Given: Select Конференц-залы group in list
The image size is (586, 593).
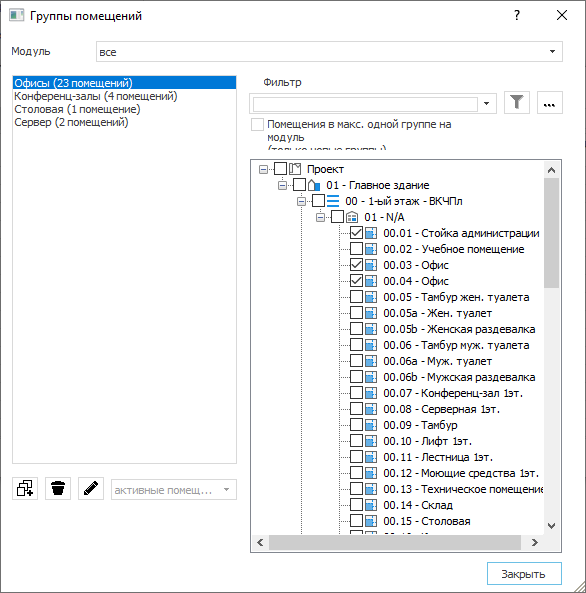Looking at the screenshot, I should (x=96, y=96).
